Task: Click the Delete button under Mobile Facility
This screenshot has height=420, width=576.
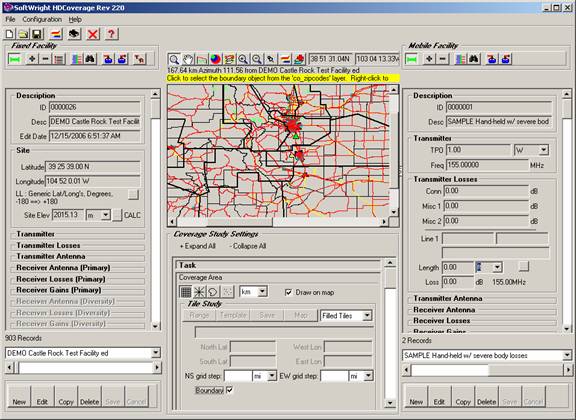Action: pyautogui.click(x=486, y=397)
